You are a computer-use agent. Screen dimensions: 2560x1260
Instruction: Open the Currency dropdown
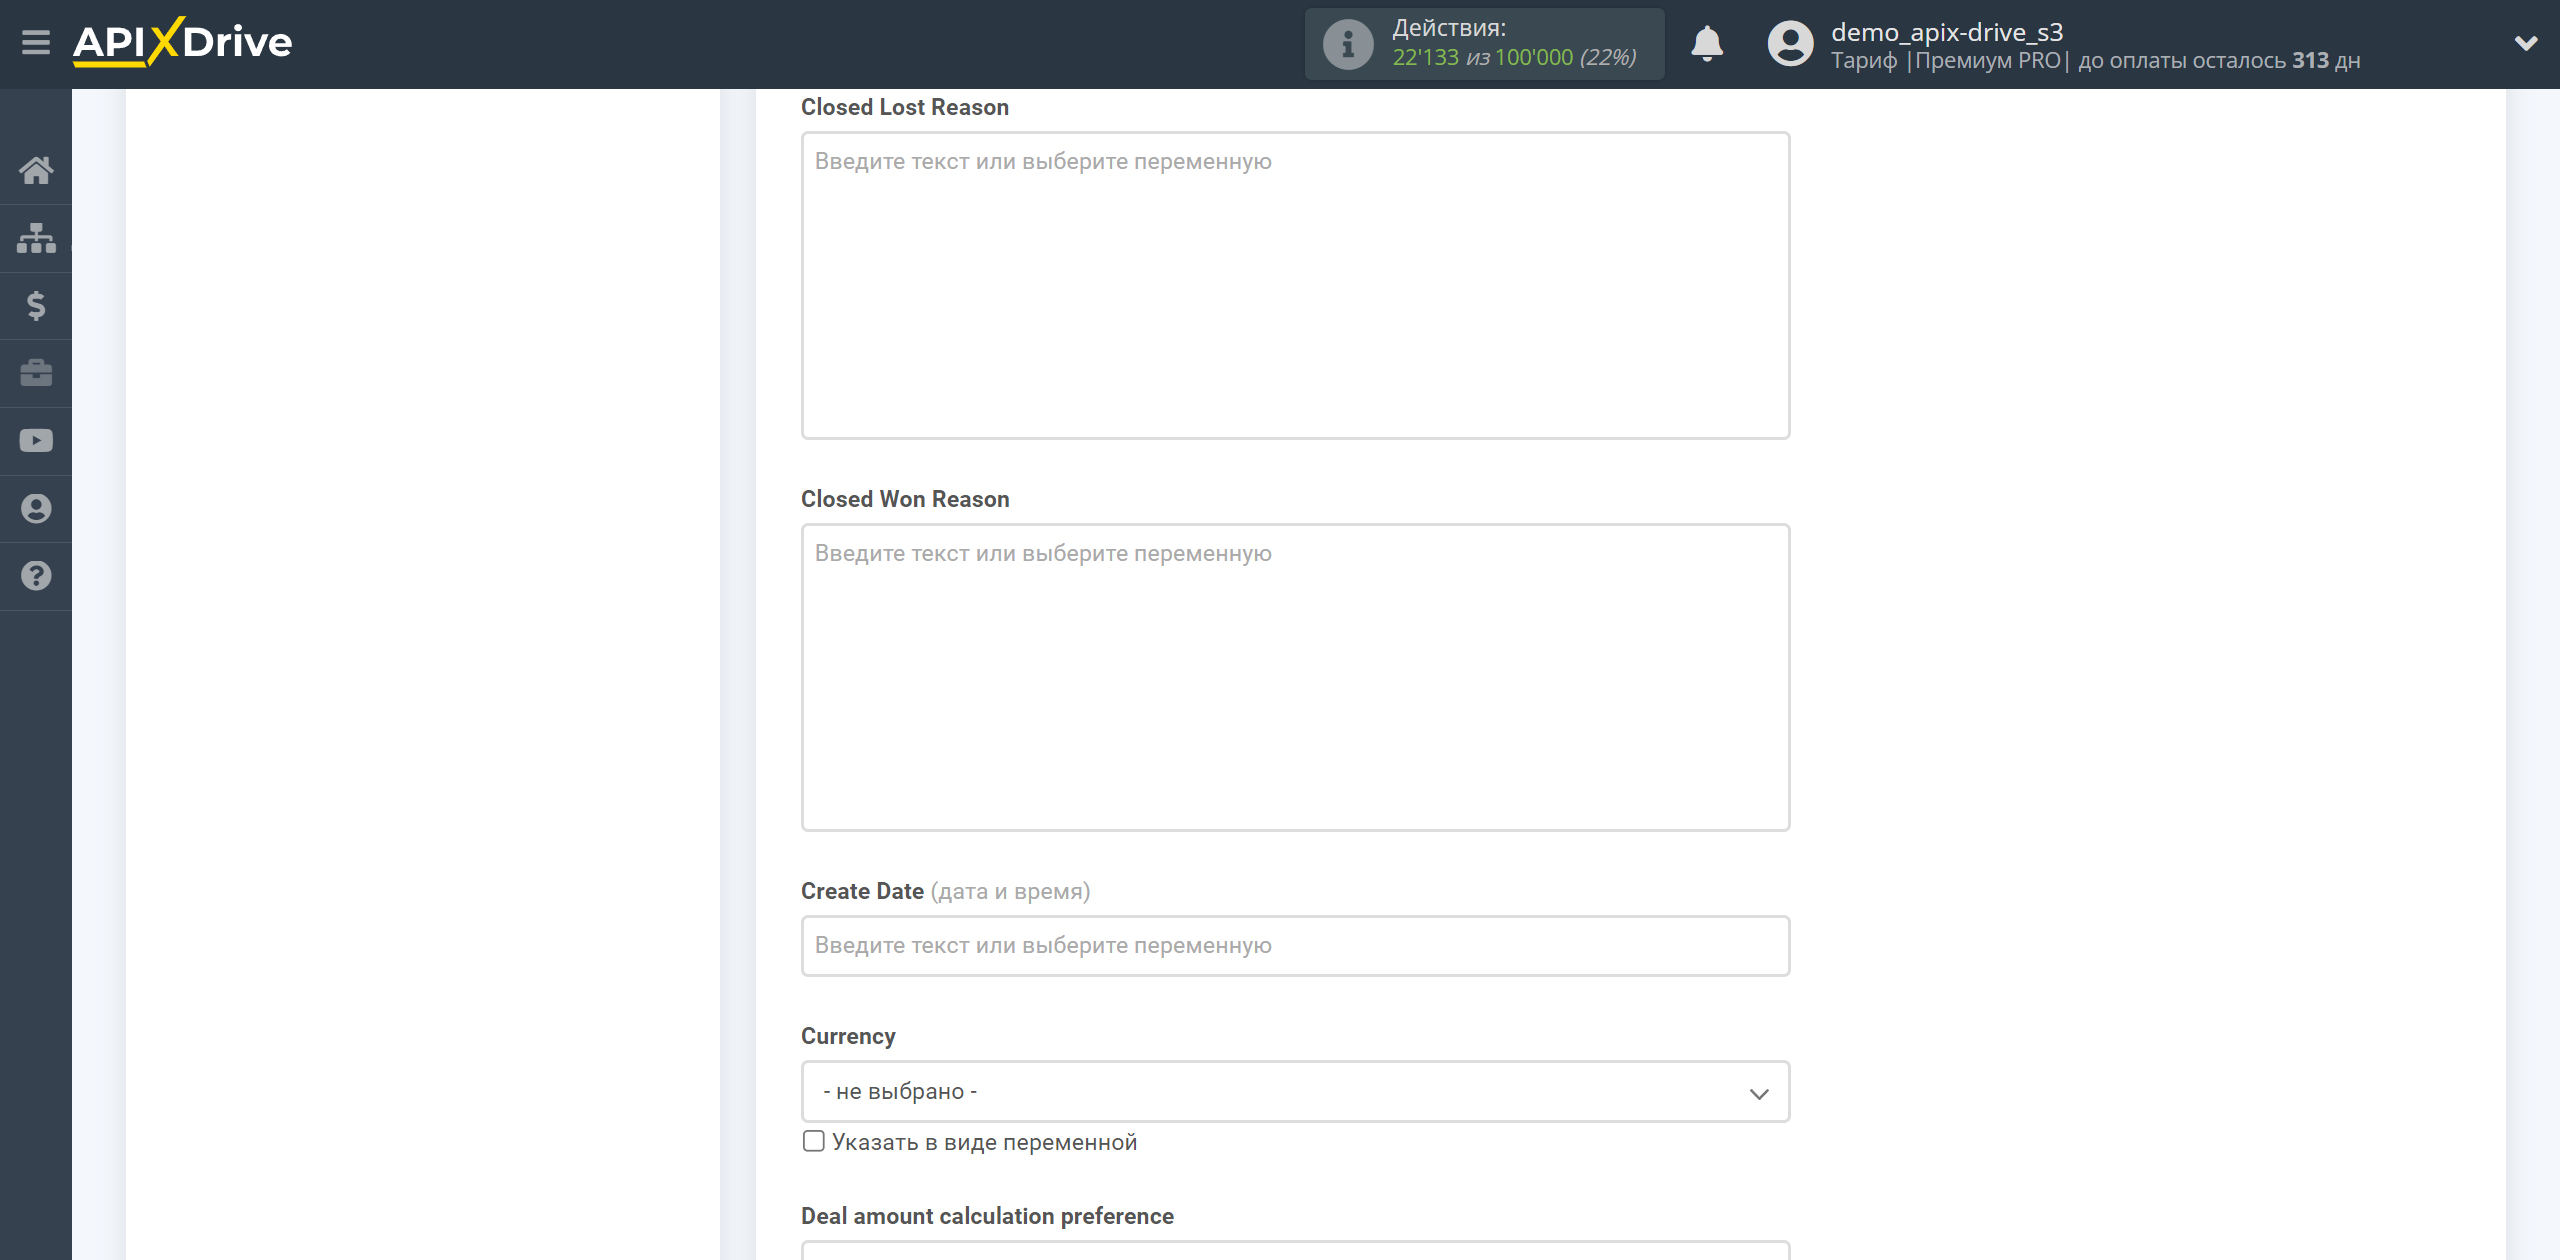tap(1295, 1092)
